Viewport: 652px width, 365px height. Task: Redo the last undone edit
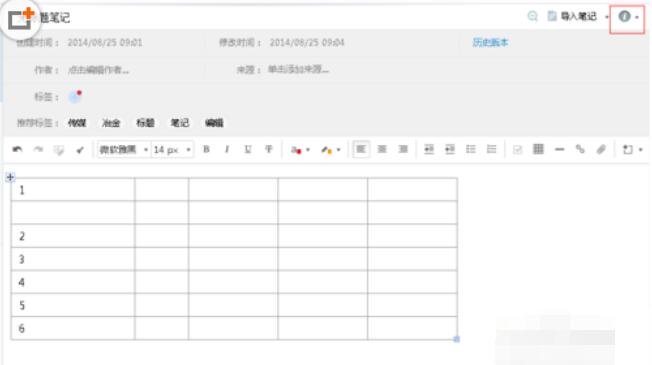point(38,149)
